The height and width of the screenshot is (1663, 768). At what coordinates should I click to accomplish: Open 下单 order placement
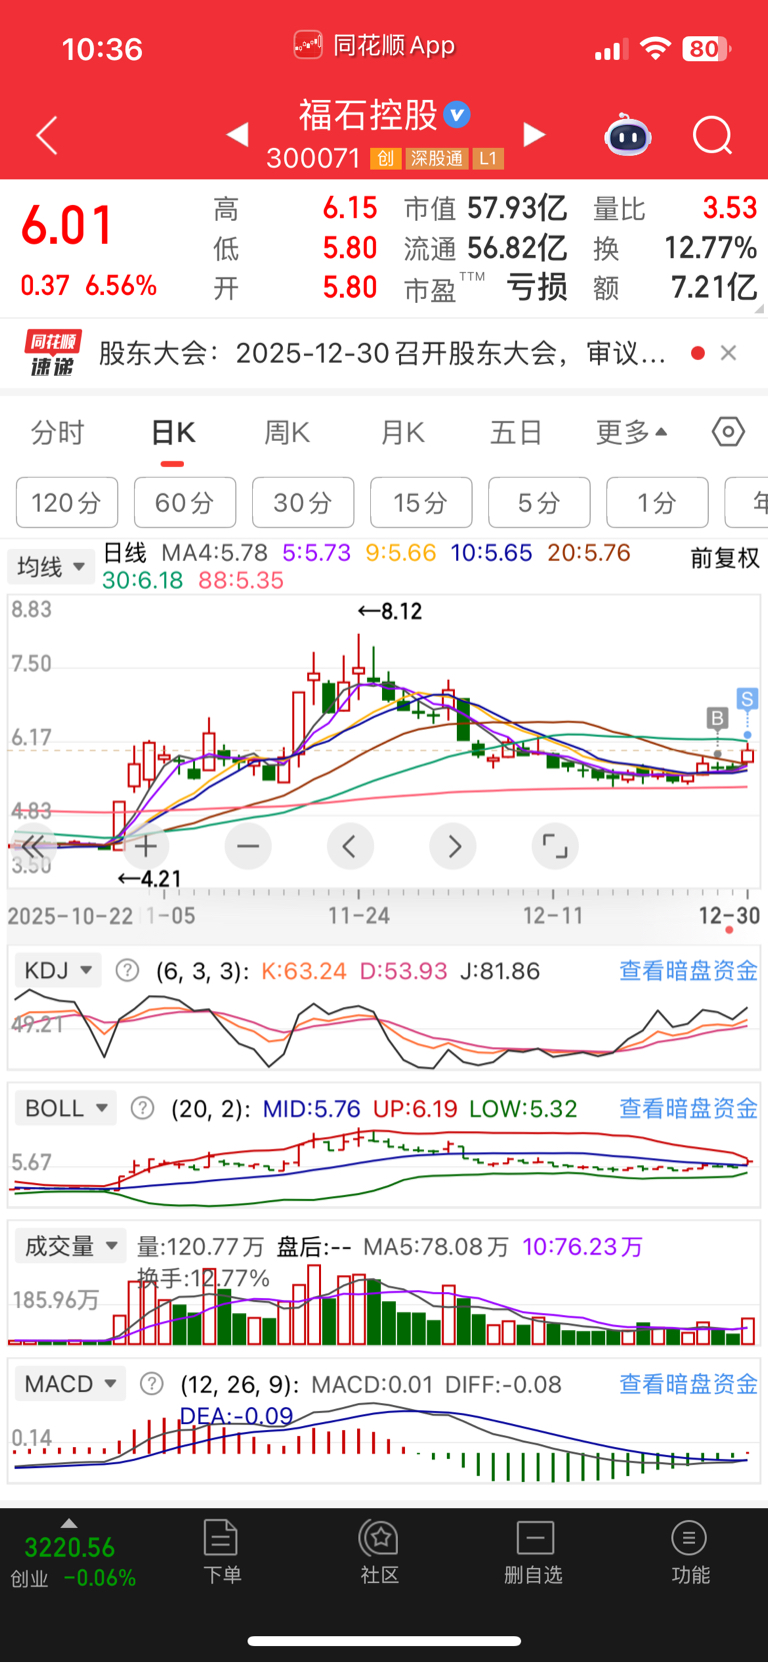tap(221, 1551)
